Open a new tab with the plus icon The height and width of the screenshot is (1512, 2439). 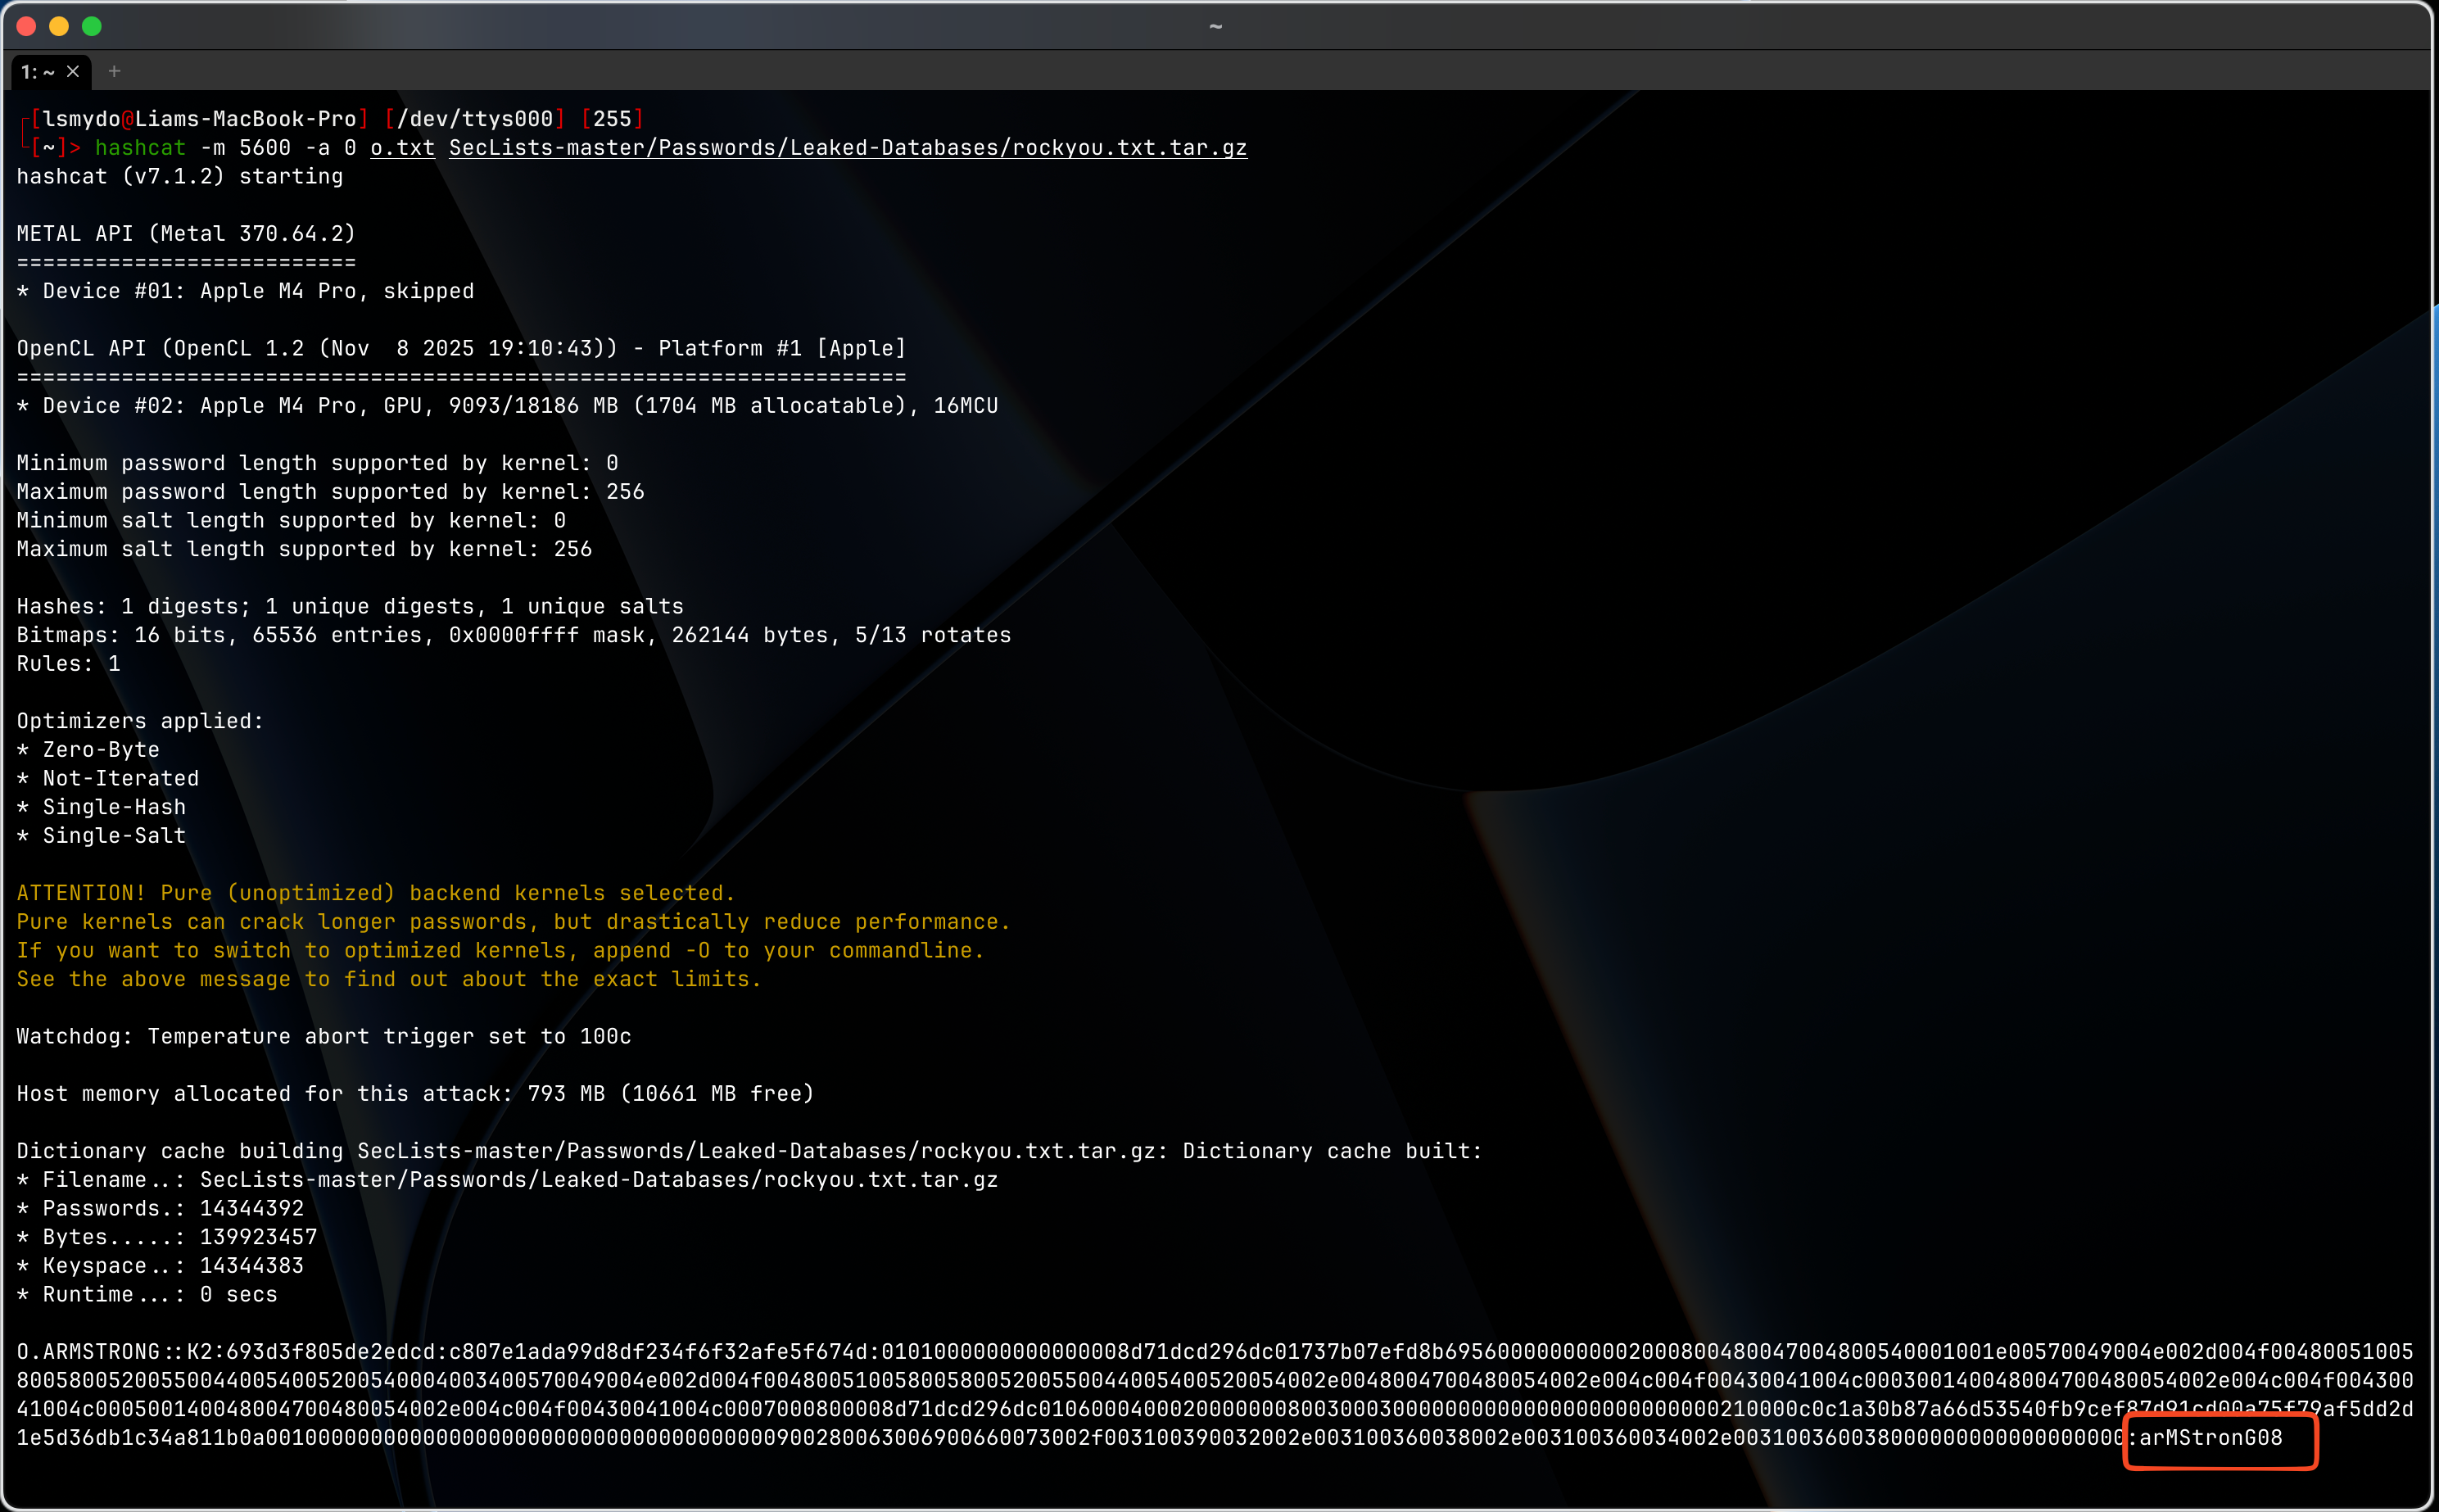pos(114,71)
